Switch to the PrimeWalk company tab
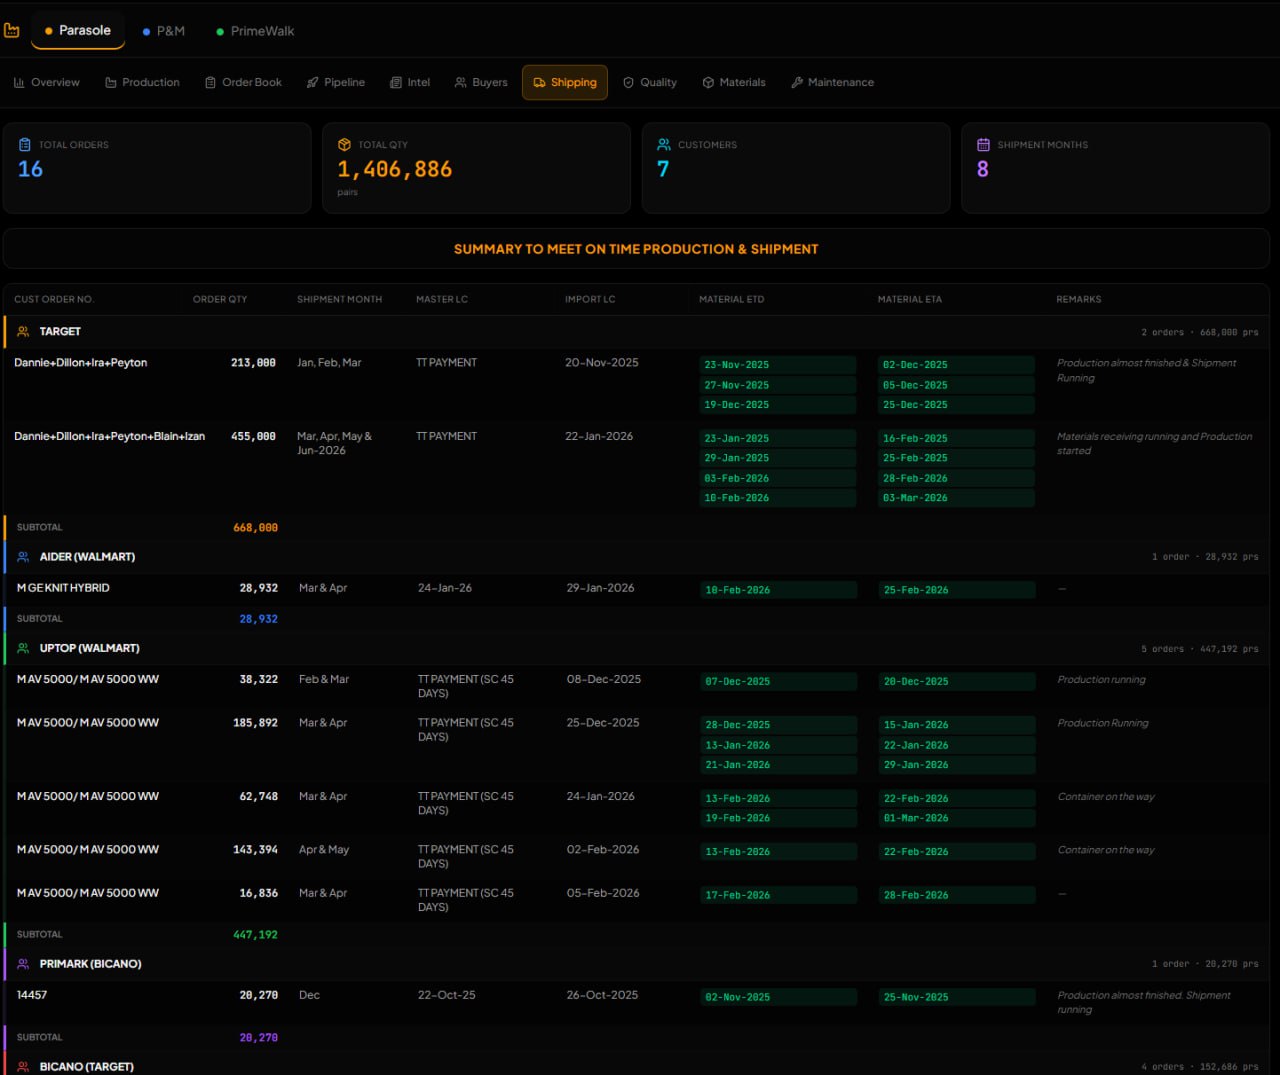The image size is (1280, 1075). click(255, 31)
